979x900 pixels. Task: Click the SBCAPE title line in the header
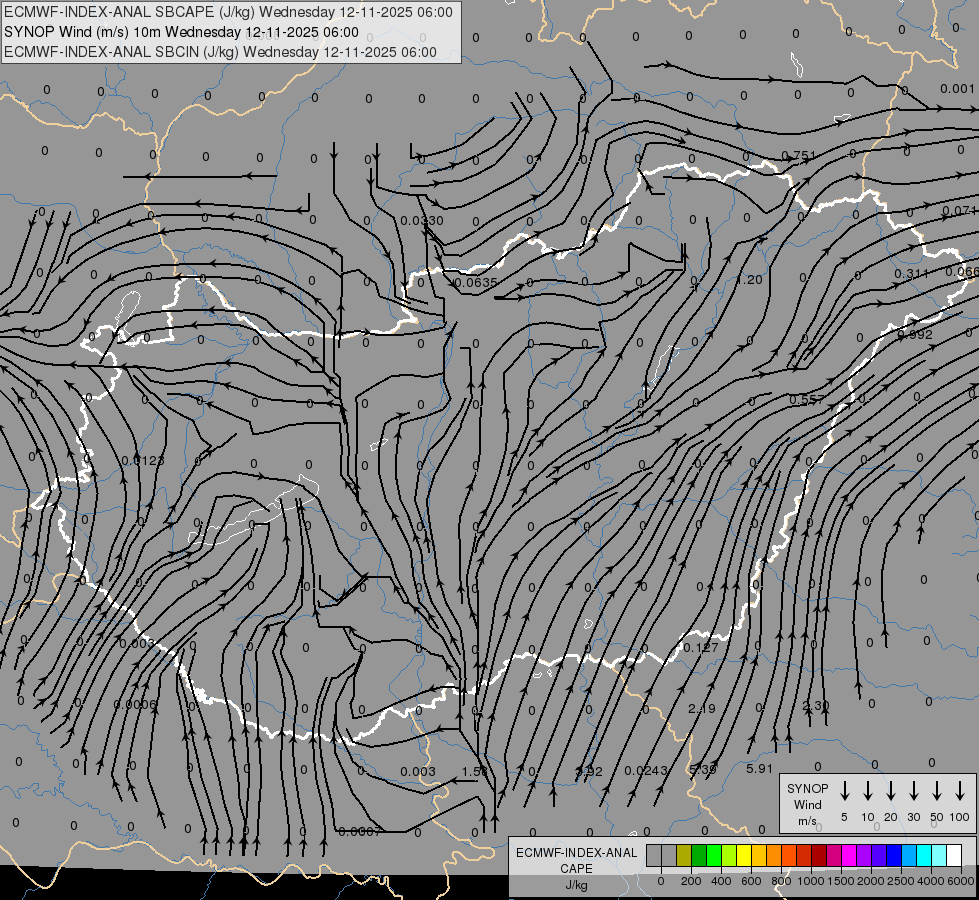228,12
